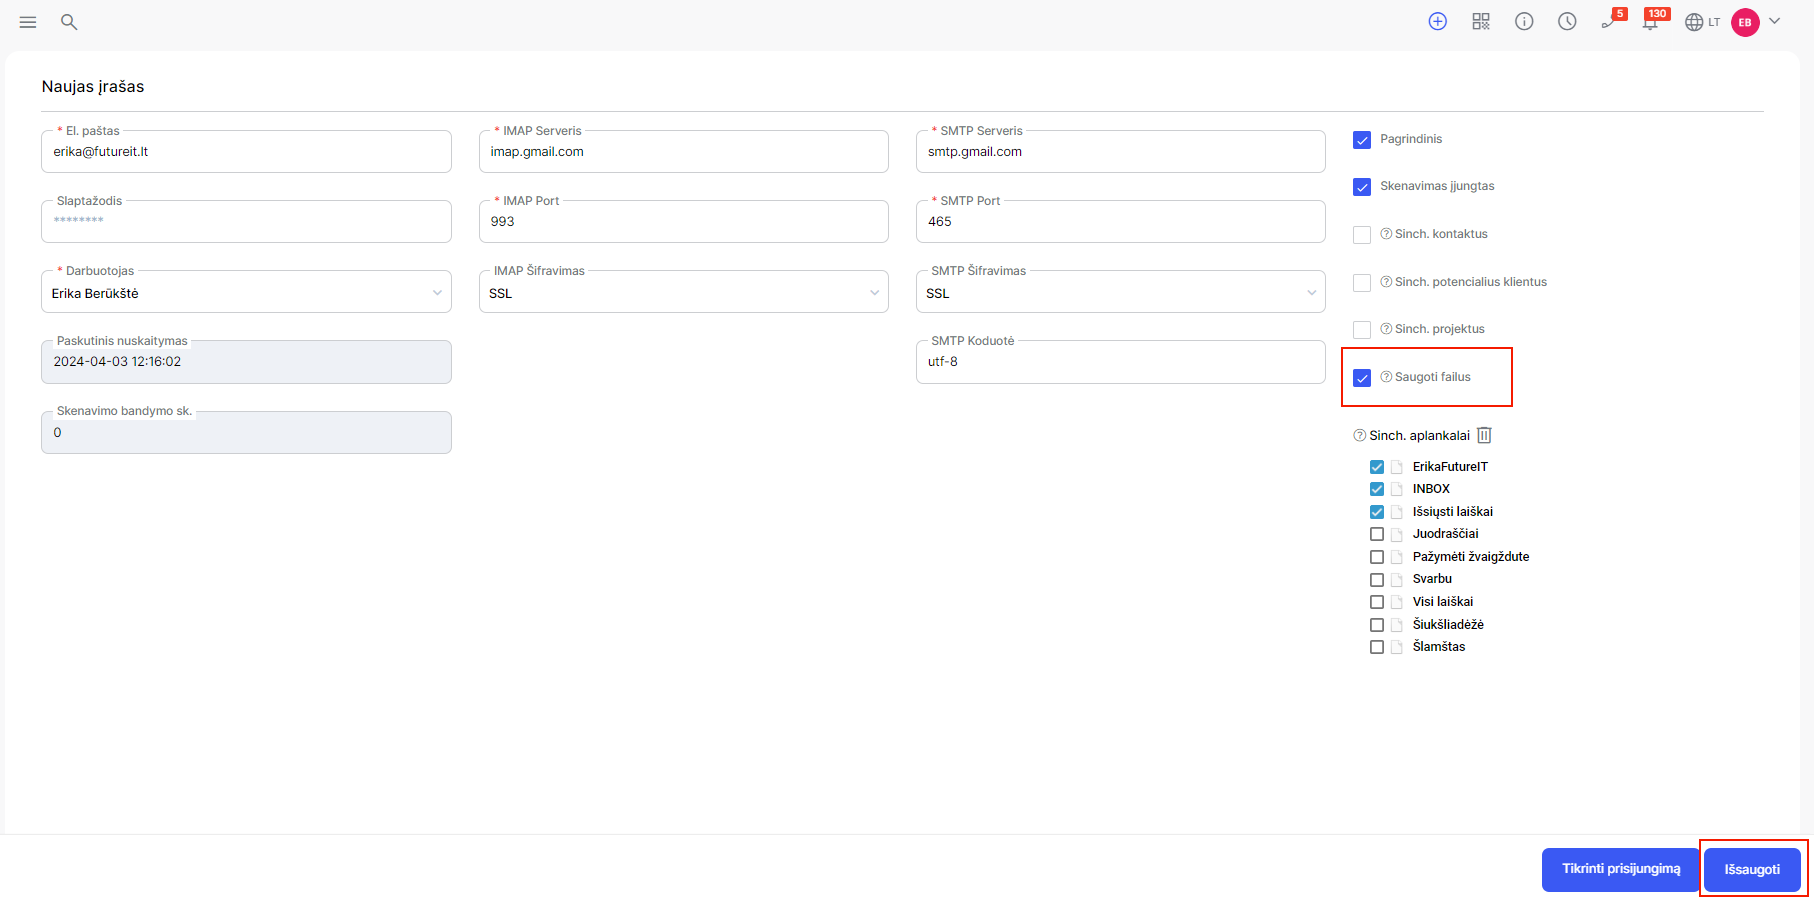Viewport: 1814px width, 905px height.
Task: Open the info circle icon in top bar
Action: [x=1524, y=22]
